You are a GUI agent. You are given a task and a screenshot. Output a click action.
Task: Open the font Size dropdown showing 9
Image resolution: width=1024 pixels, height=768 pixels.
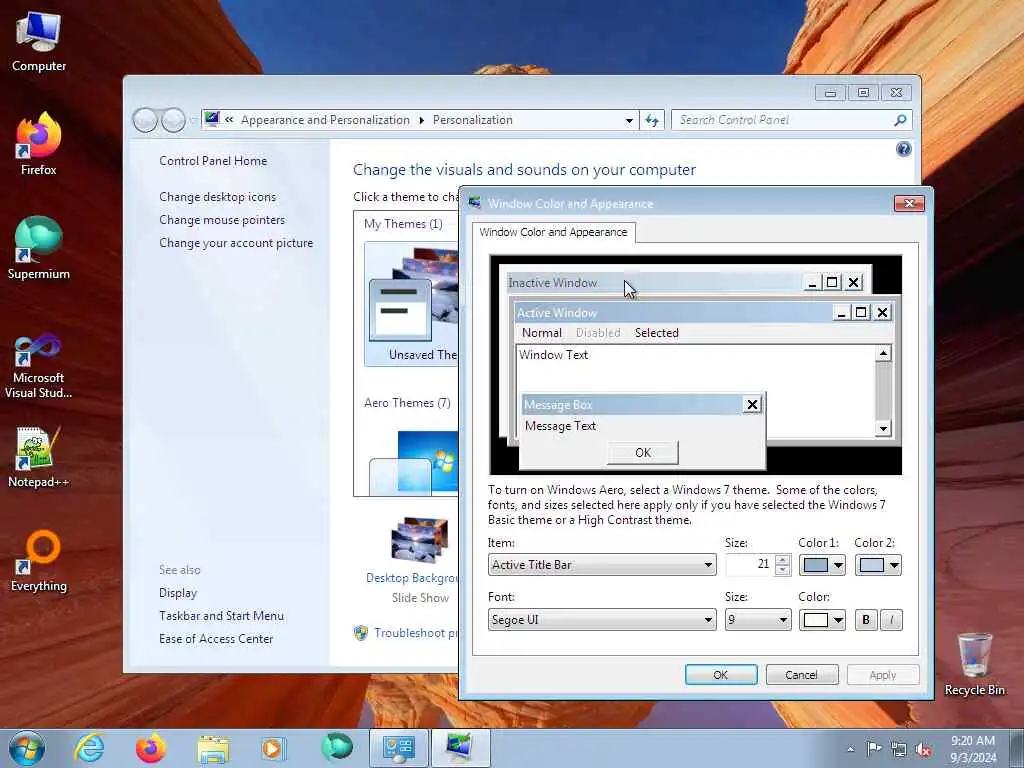758,620
